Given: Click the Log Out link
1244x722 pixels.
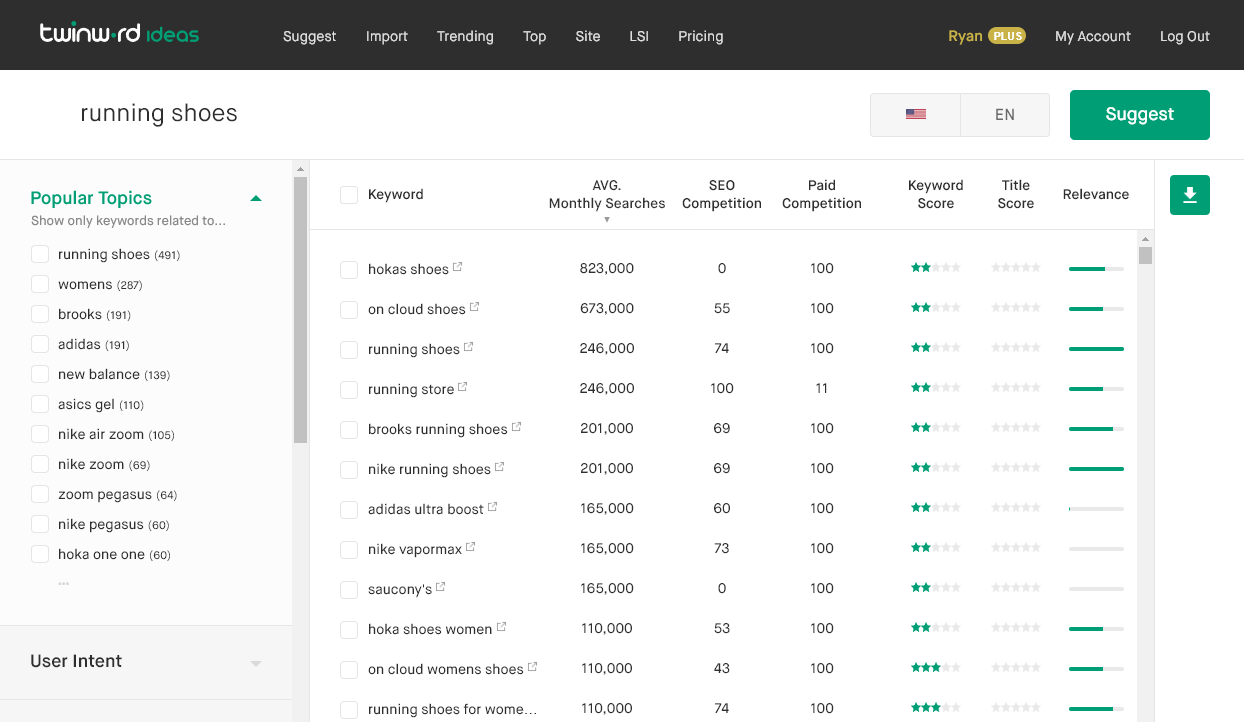Looking at the screenshot, I should point(1185,36).
